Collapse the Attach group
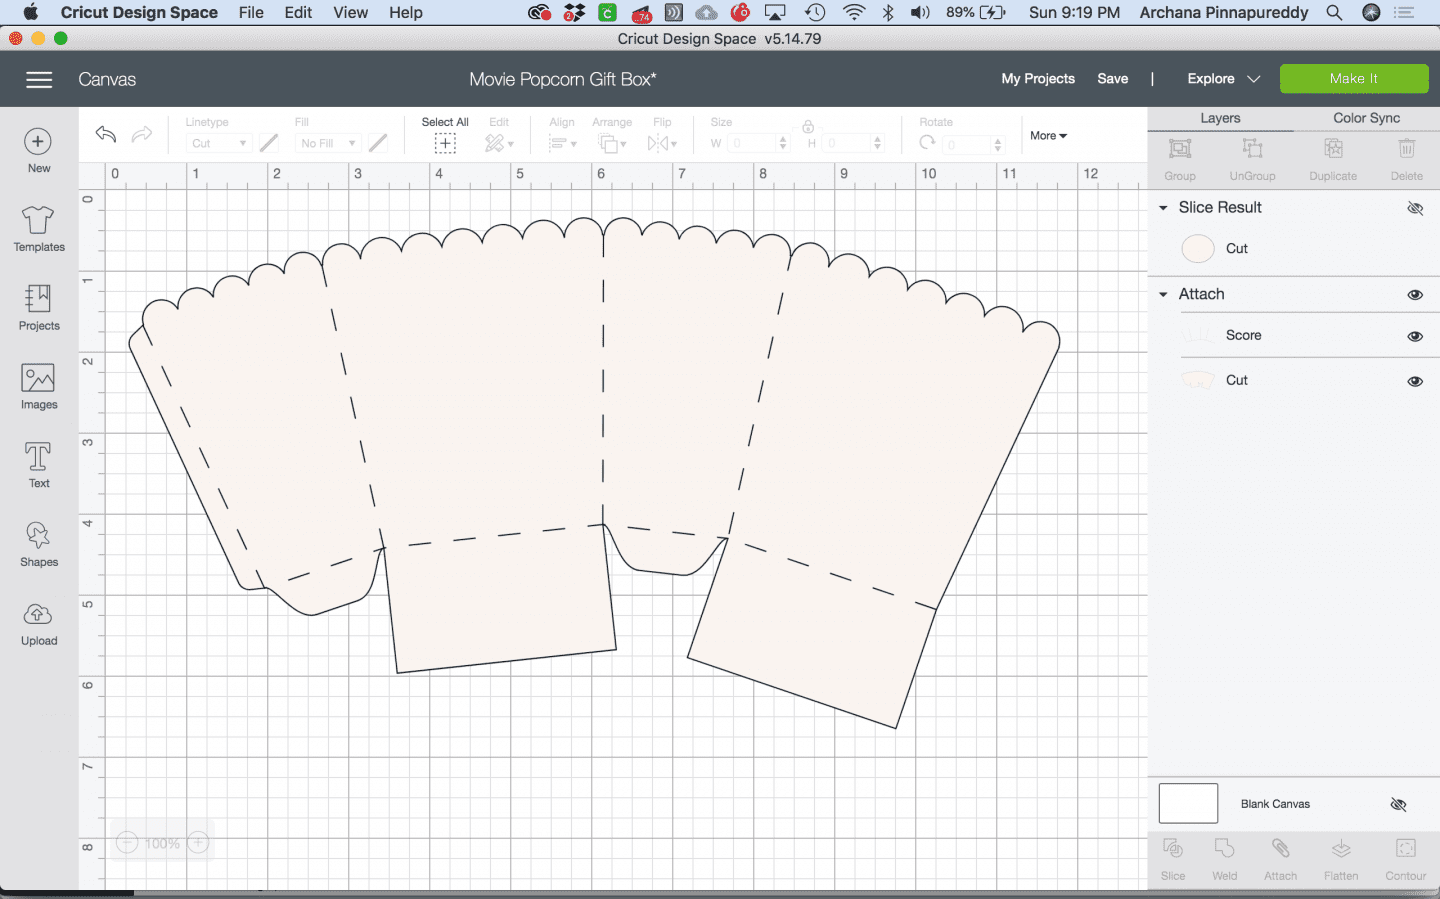This screenshot has width=1440, height=899. click(1163, 295)
